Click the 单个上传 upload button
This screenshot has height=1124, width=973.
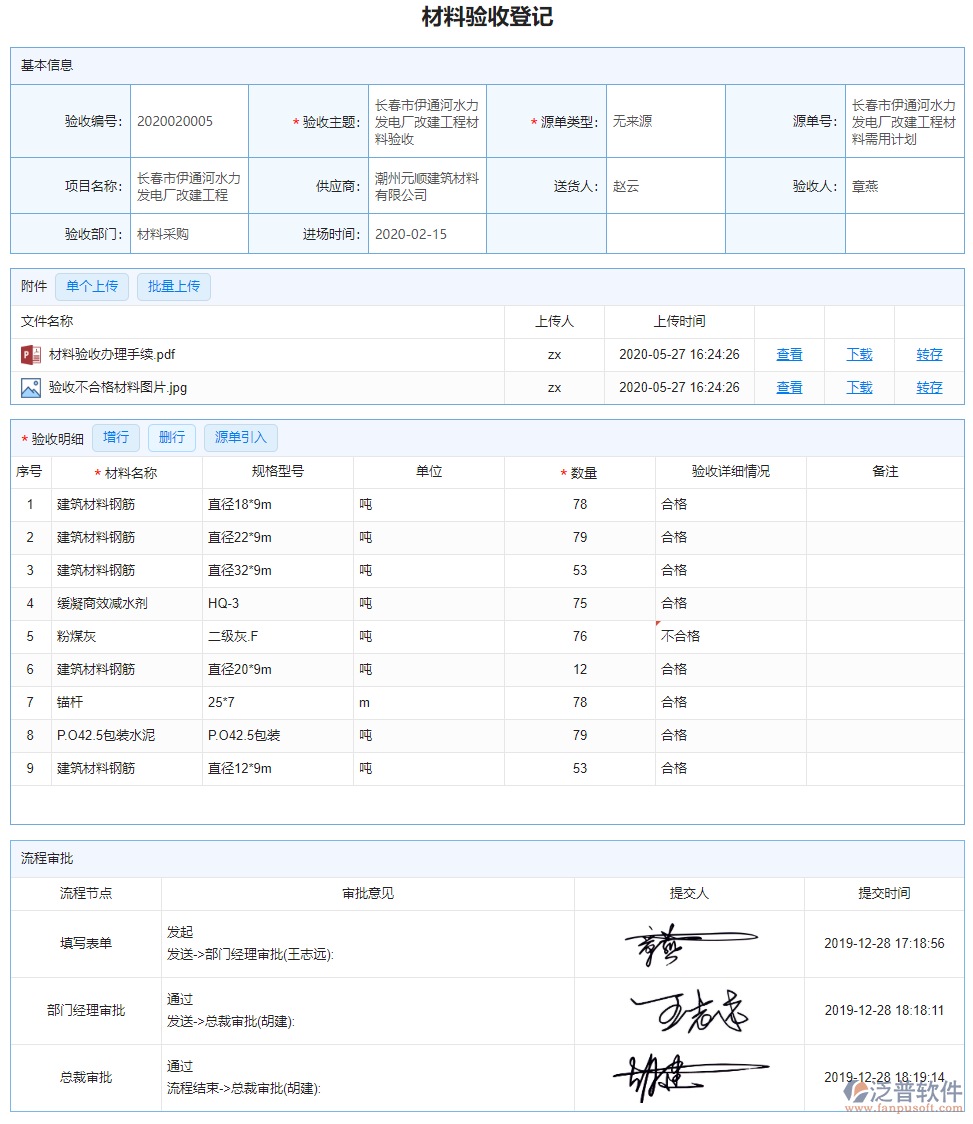click(92, 286)
